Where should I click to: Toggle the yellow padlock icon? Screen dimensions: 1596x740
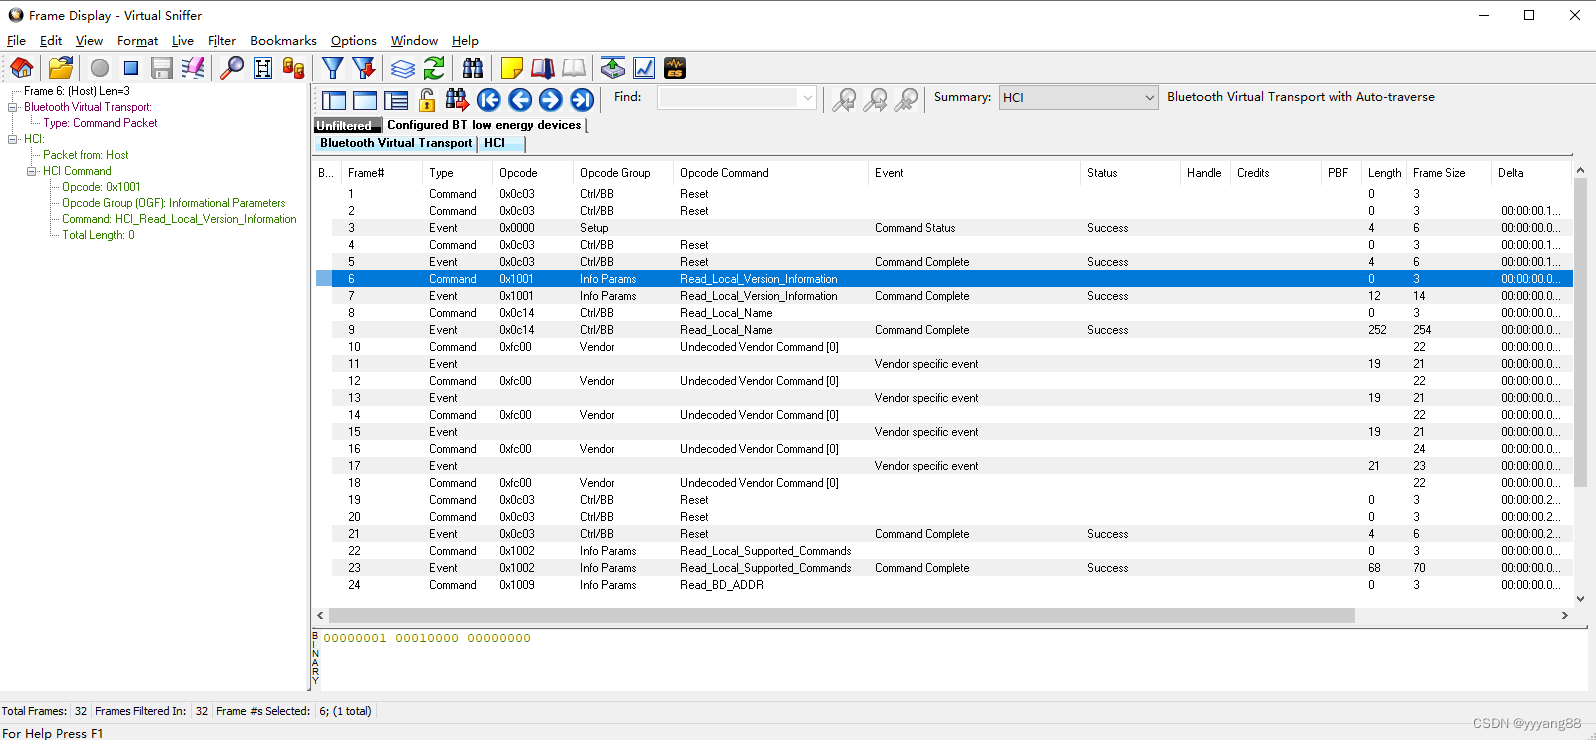[x=427, y=99]
